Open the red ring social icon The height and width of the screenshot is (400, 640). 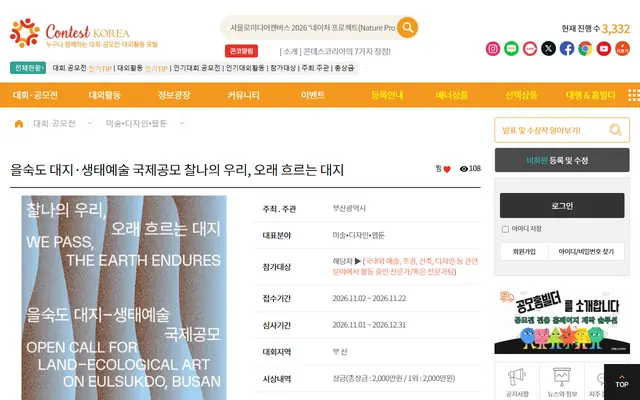pos(530,49)
